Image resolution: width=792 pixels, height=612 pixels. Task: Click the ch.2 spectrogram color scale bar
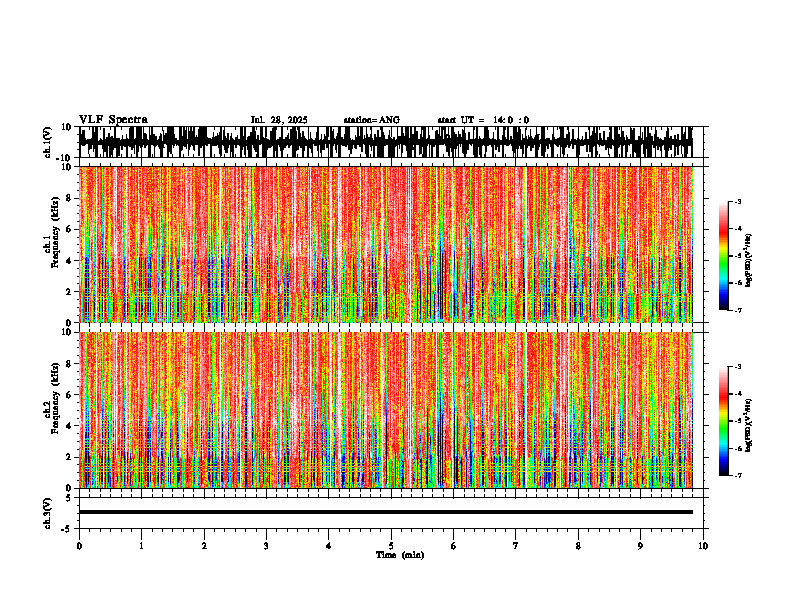724,421
